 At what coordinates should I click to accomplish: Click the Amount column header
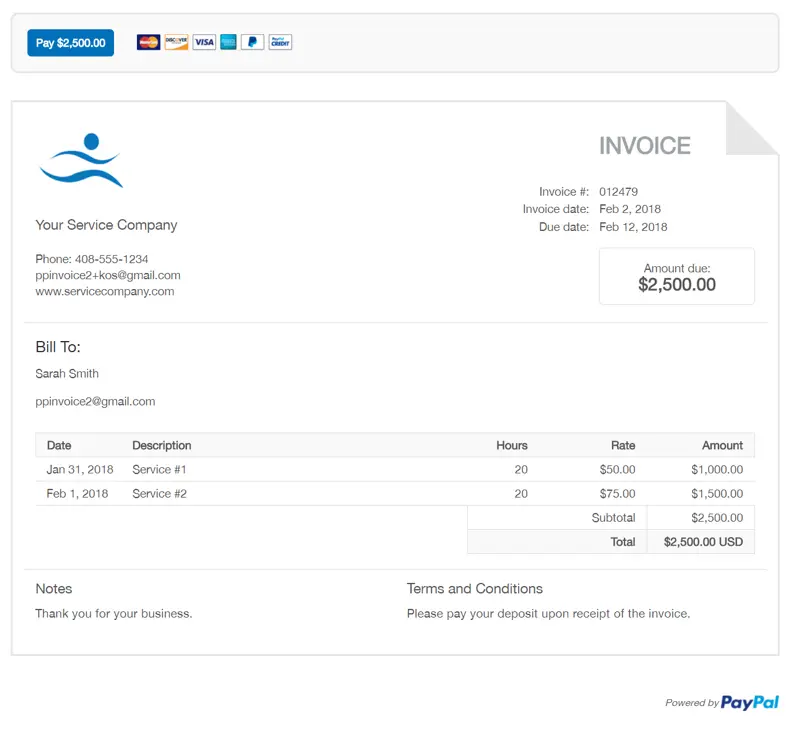[x=722, y=445]
